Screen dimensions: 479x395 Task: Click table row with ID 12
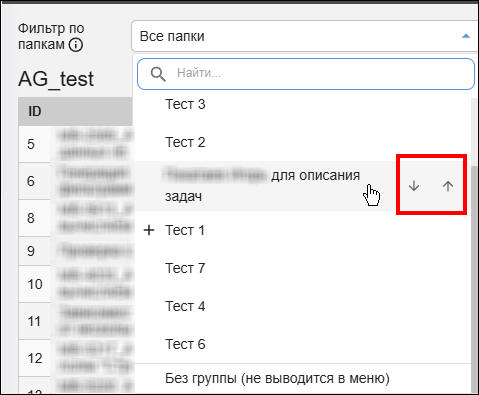click(76, 358)
